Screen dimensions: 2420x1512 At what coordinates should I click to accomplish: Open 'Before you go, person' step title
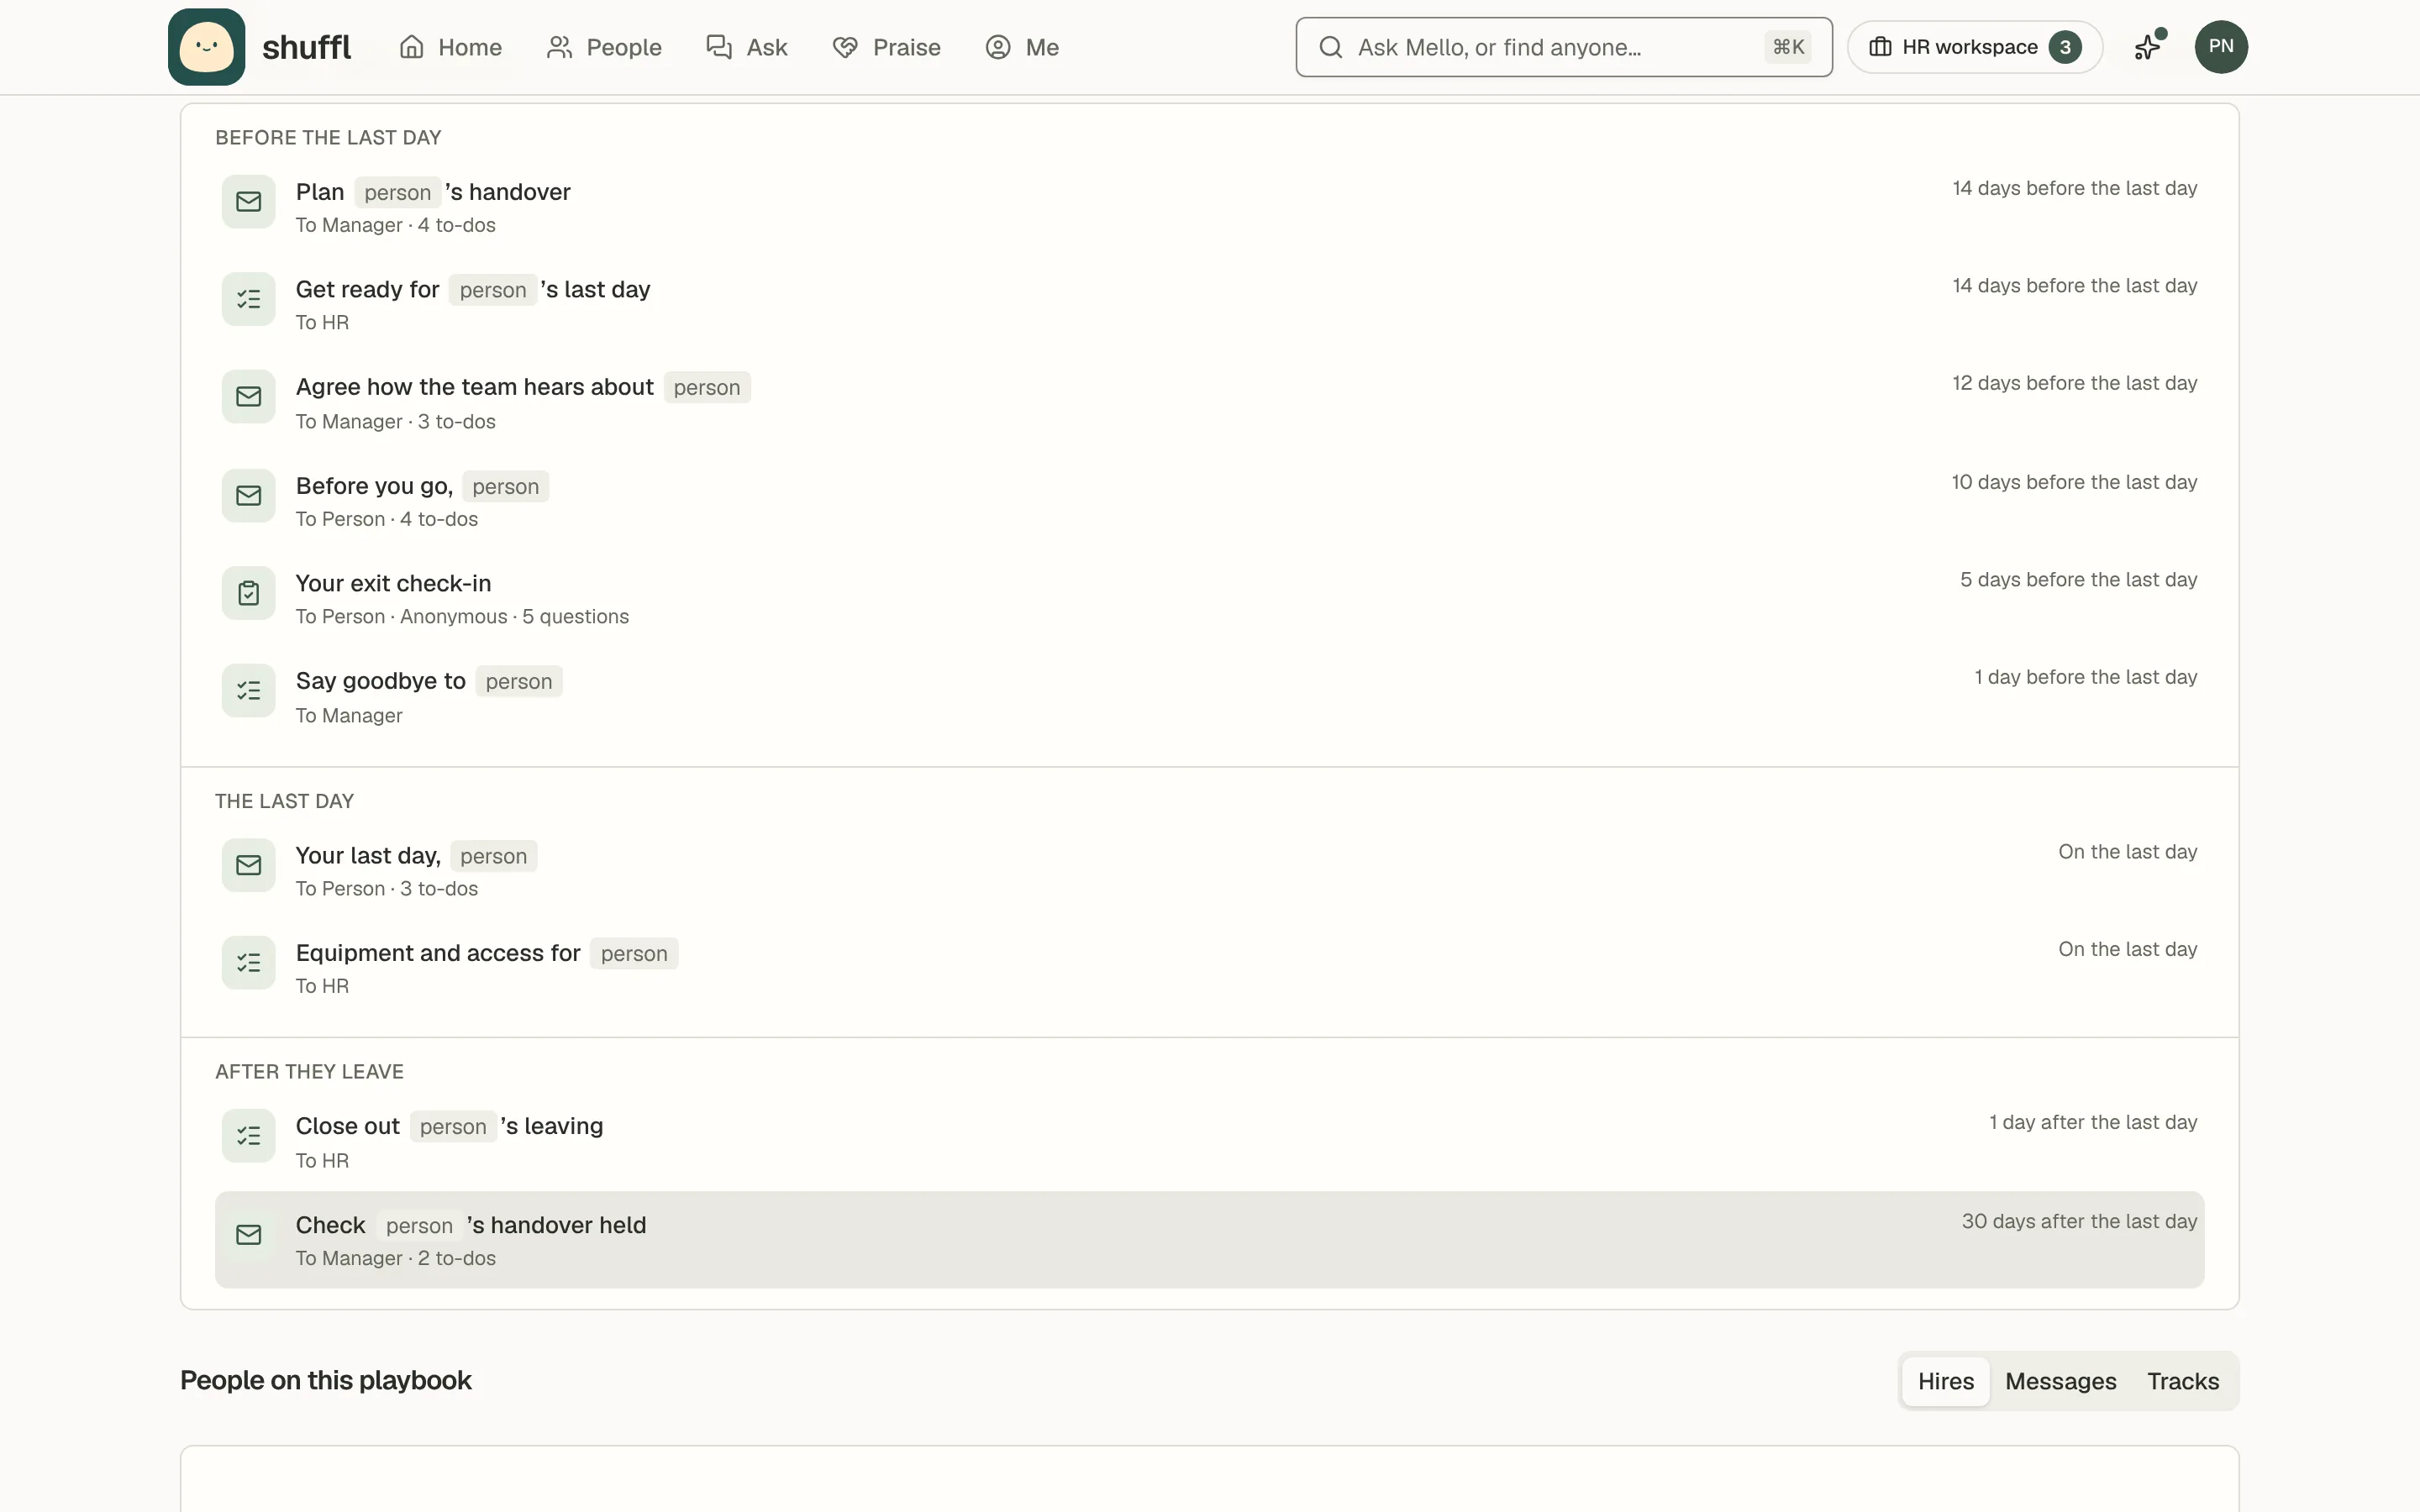coord(421,486)
